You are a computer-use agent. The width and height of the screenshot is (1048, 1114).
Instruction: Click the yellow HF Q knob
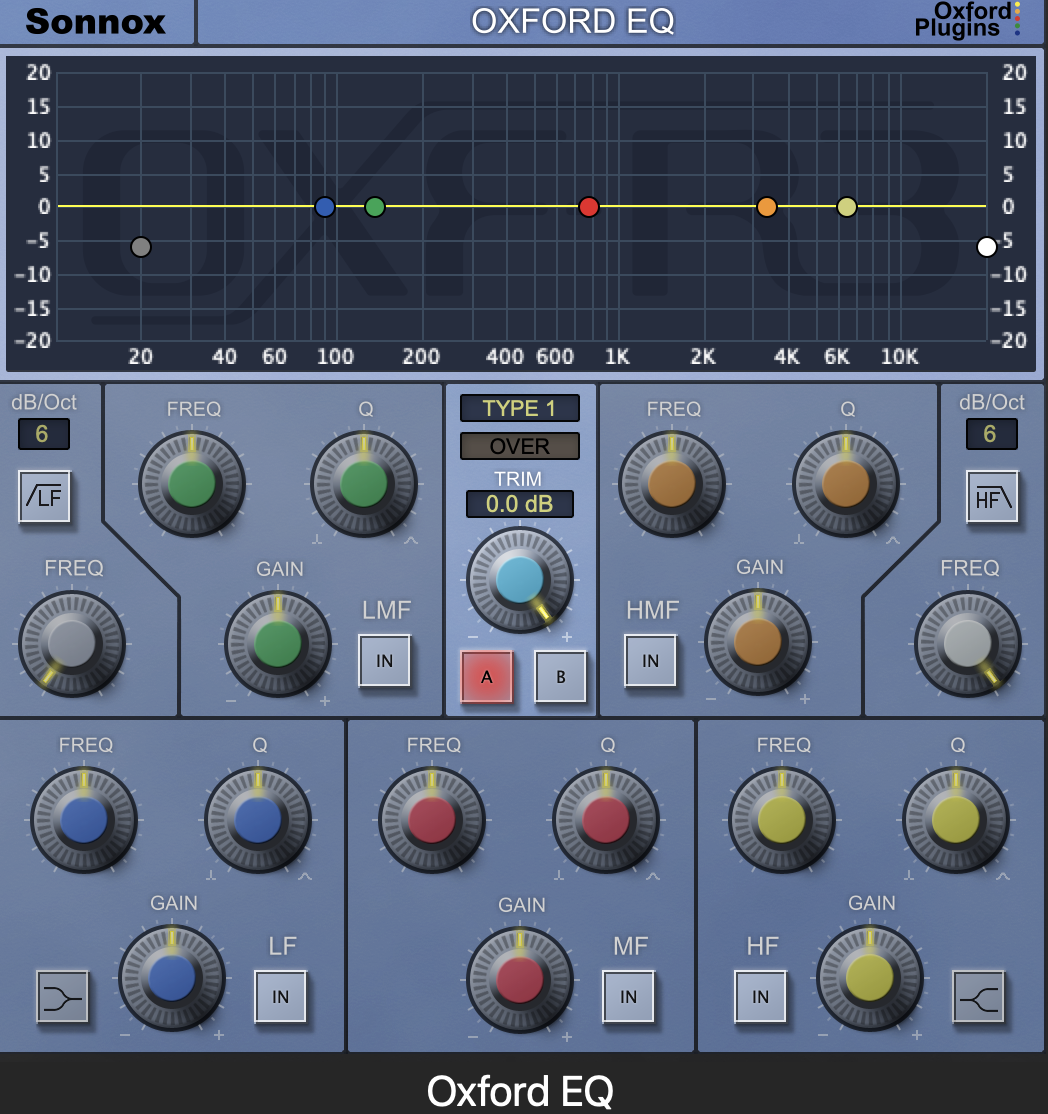956,820
